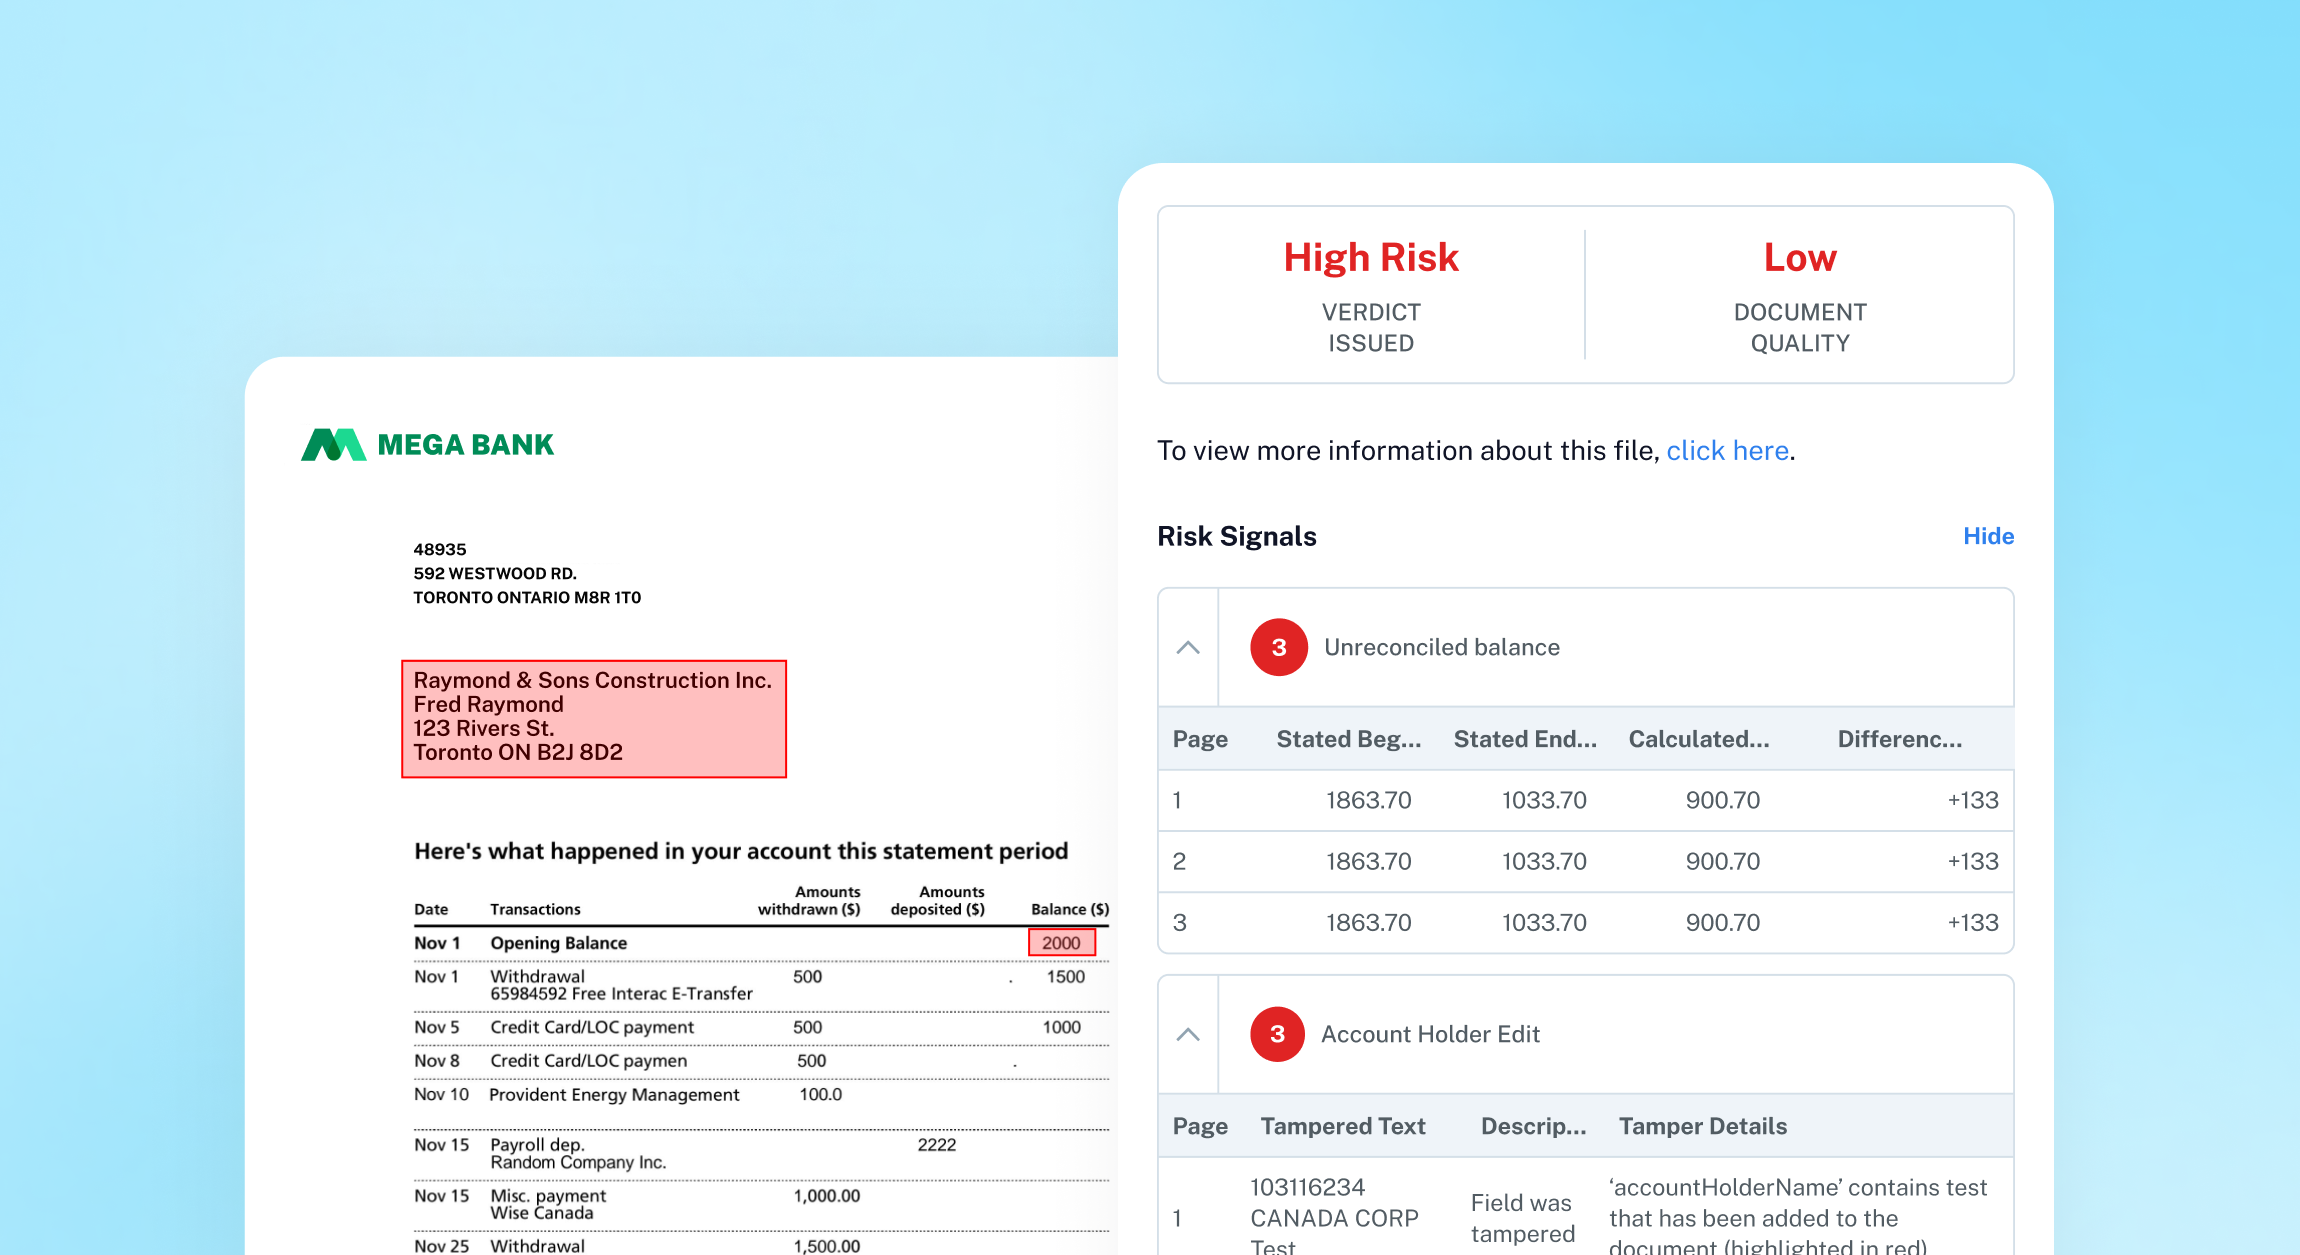Image resolution: width=2300 pixels, height=1255 pixels.
Task: Click the Stated Beg... column header
Action: [x=1348, y=739]
